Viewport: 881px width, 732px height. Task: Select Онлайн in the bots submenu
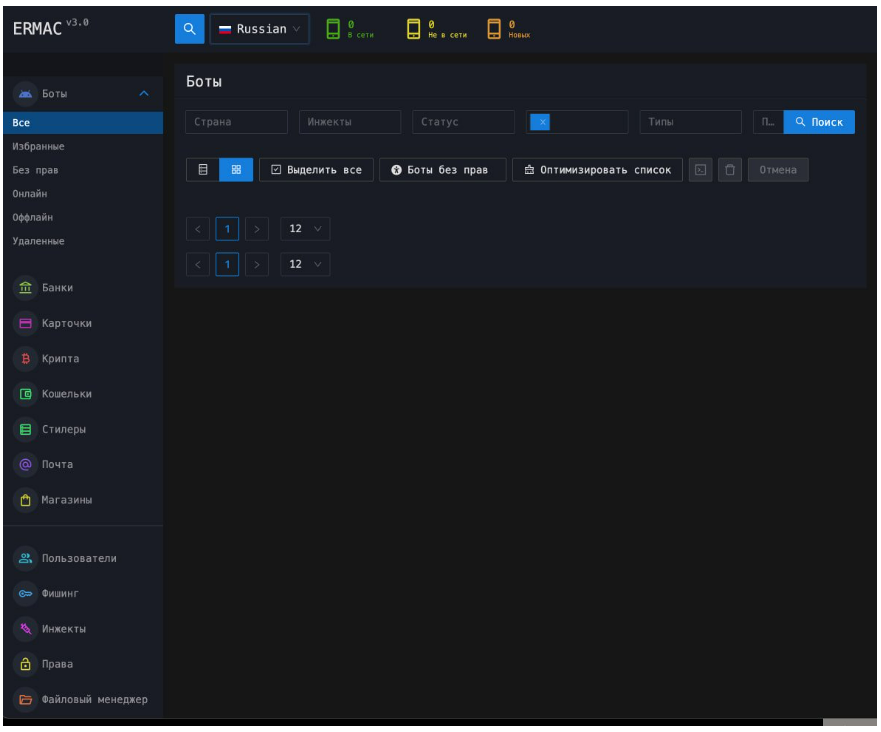pos(30,193)
